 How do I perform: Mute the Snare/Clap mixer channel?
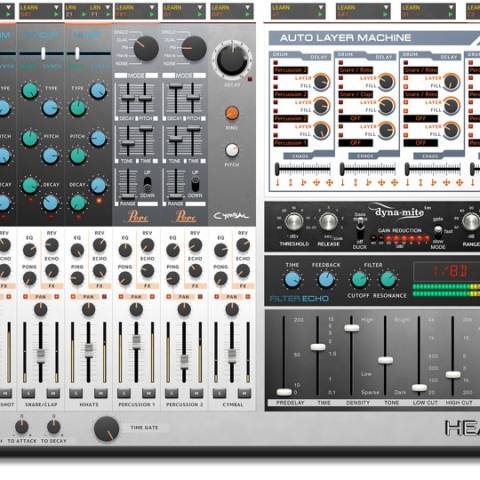[53, 393]
